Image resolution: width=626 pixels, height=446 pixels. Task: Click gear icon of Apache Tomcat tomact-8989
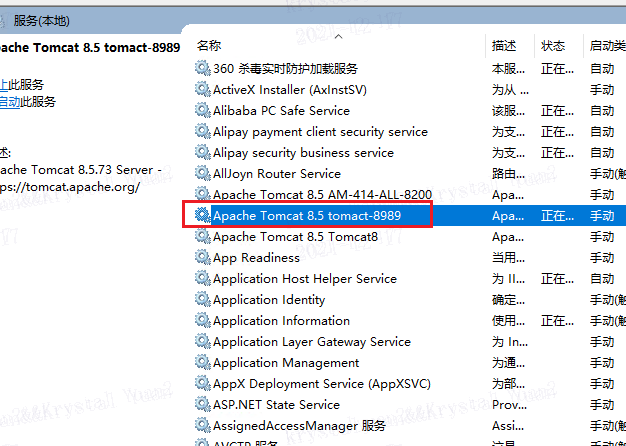[x=203, y=216]
